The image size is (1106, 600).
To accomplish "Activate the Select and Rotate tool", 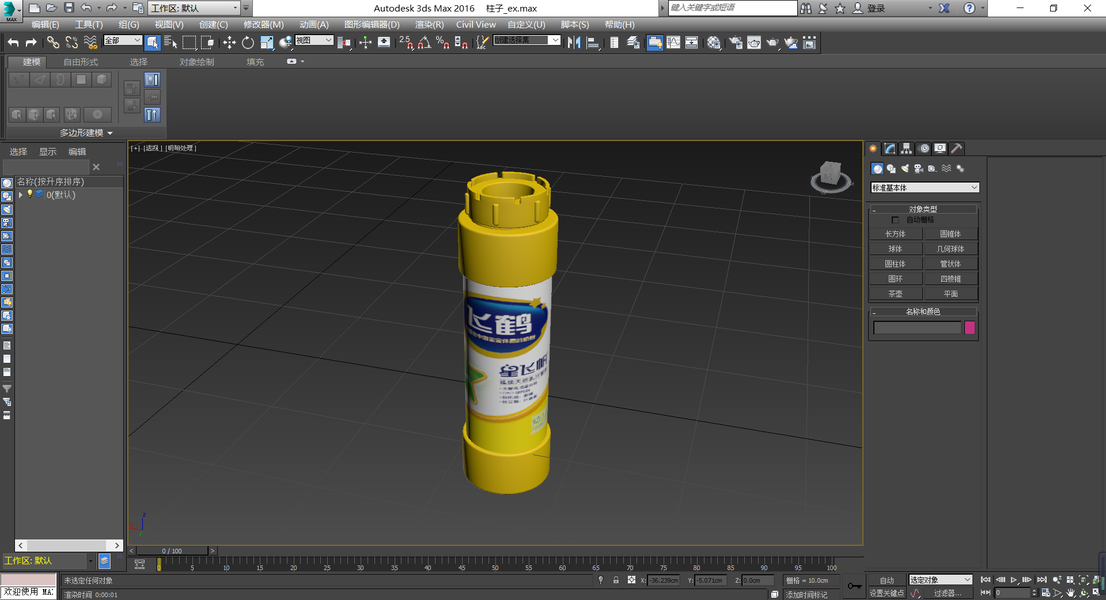I will (248, 42).
